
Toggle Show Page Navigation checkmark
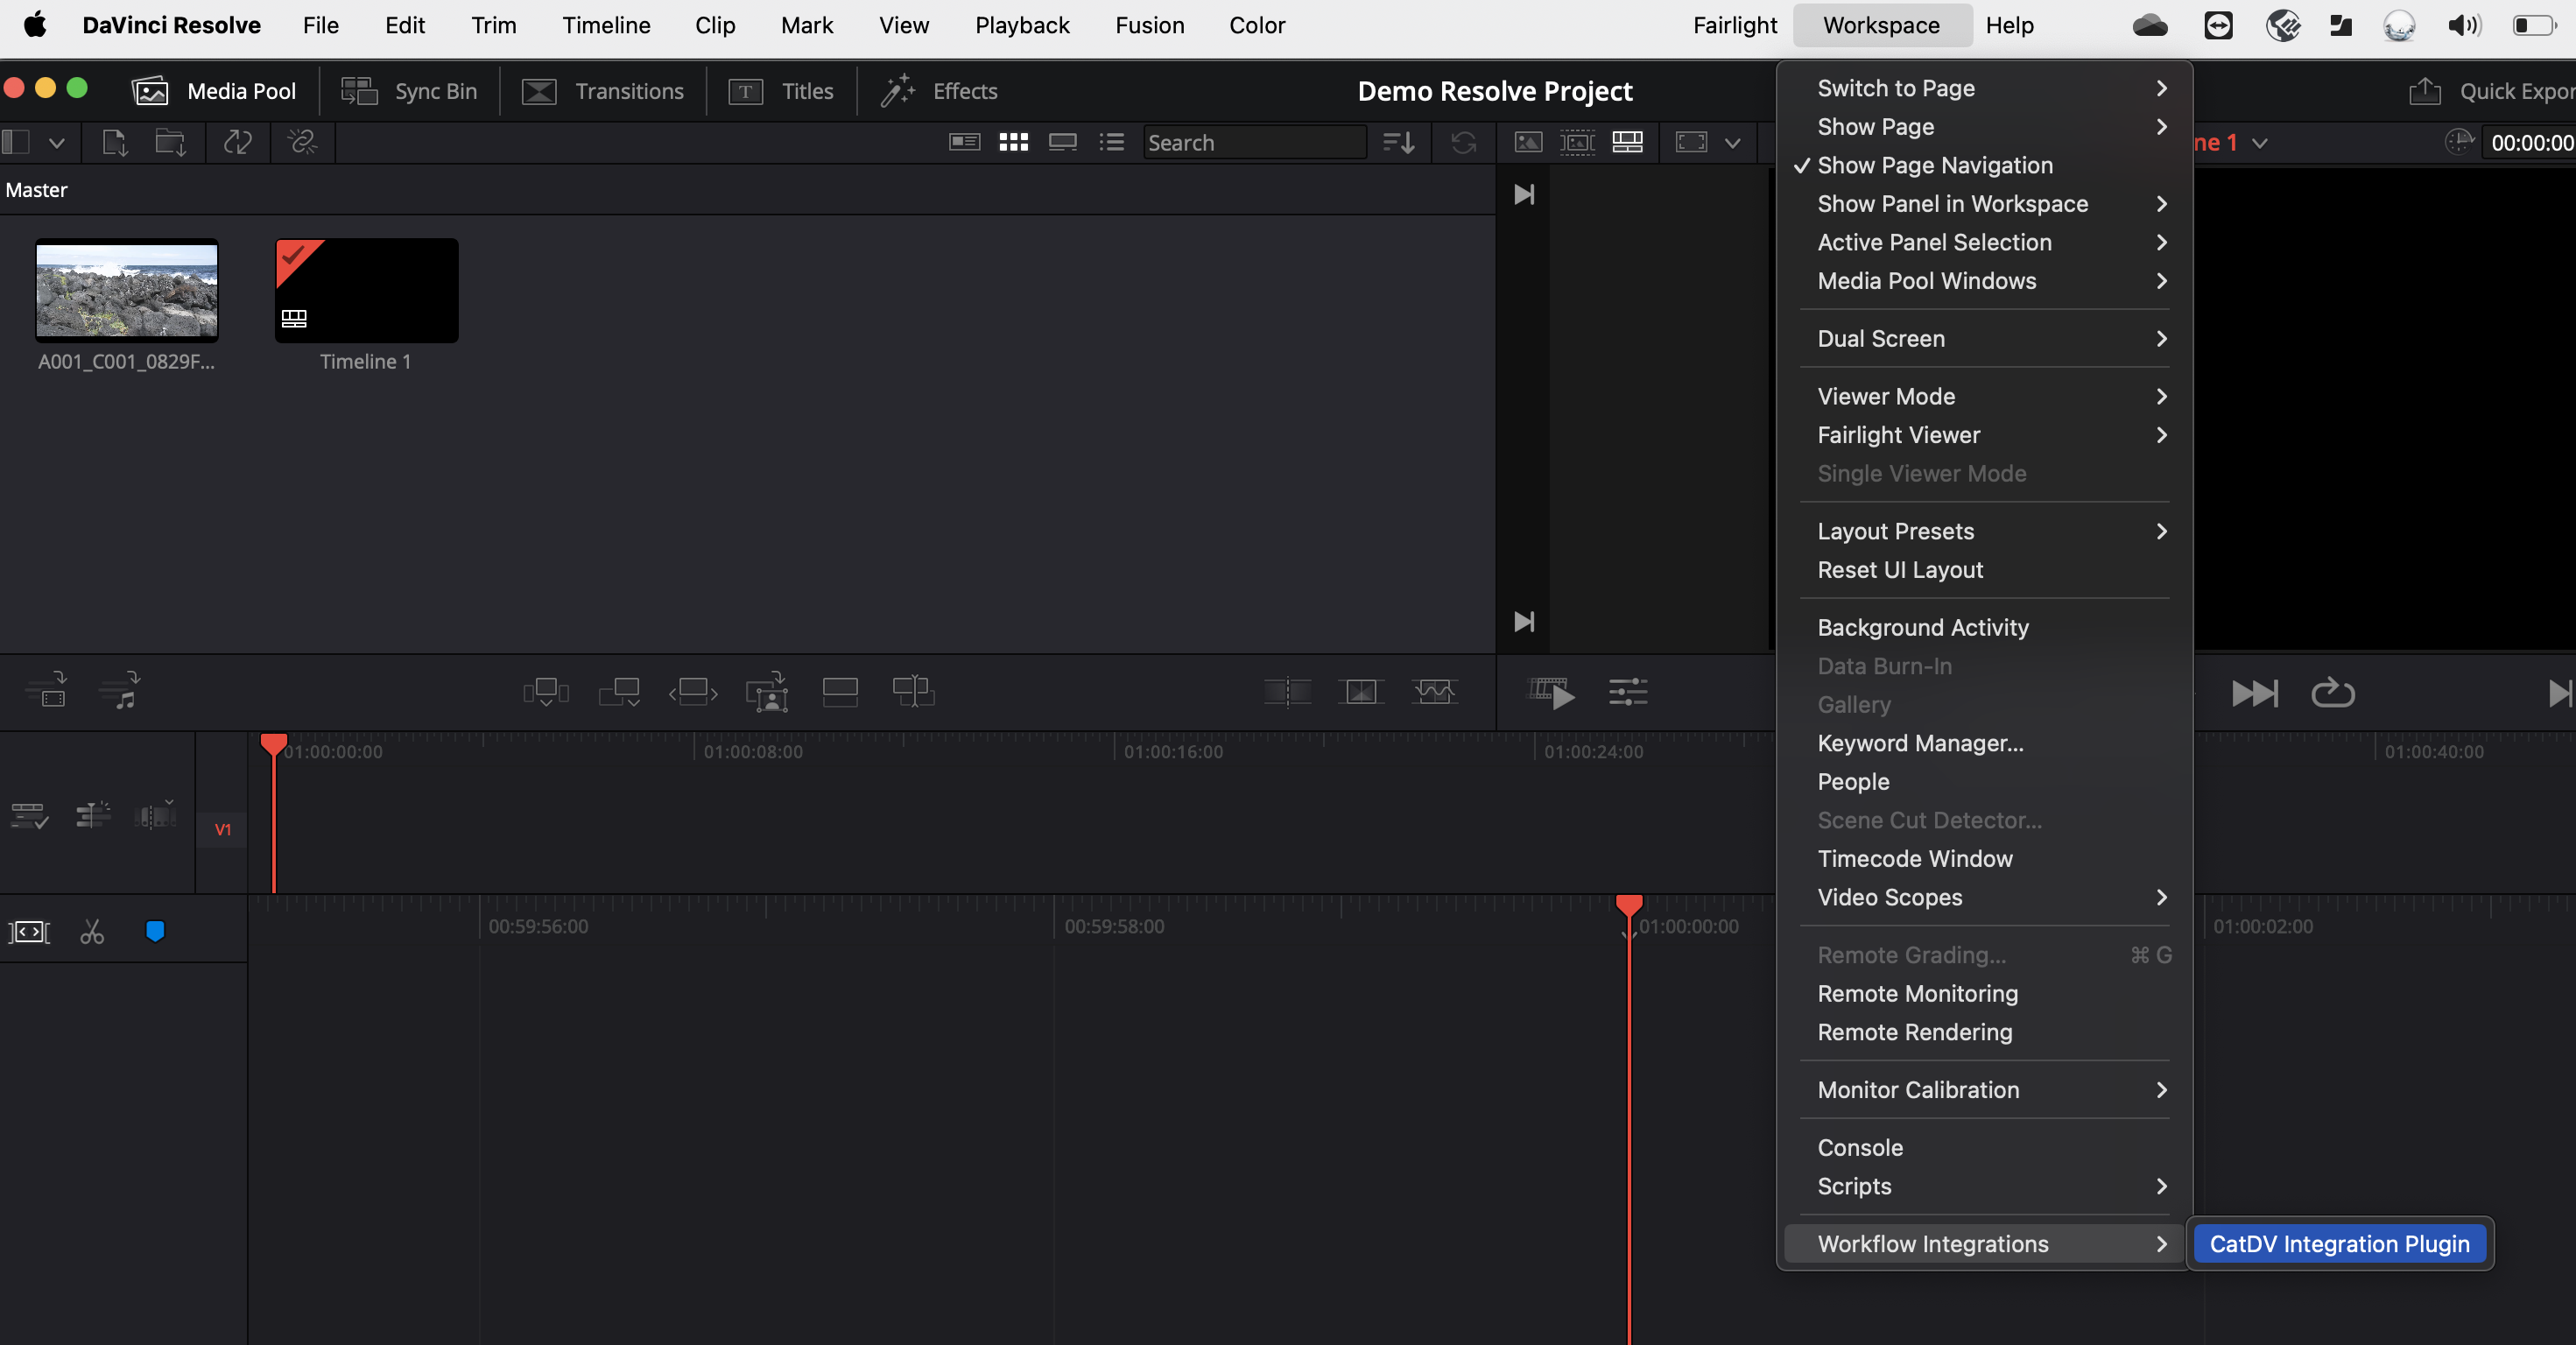pos(1933,164)
